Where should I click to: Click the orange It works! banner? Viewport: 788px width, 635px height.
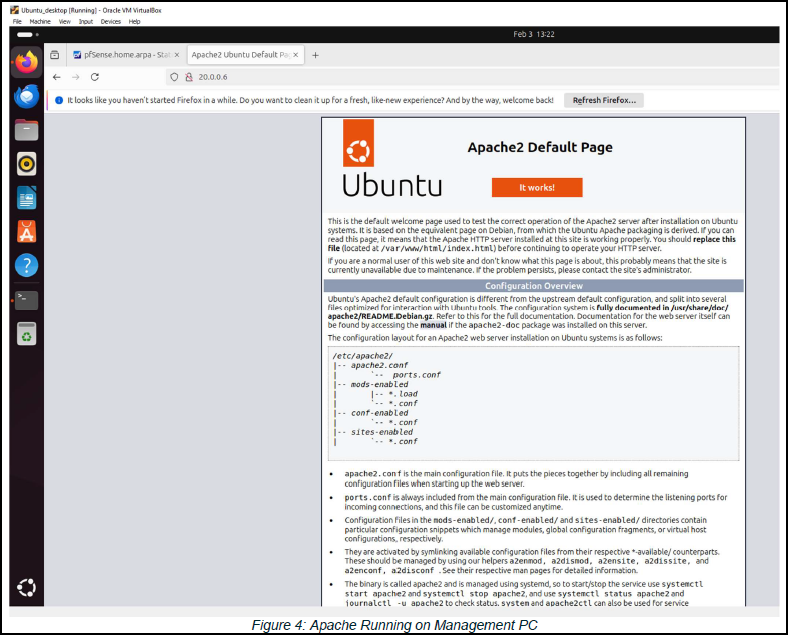(537, 187)
